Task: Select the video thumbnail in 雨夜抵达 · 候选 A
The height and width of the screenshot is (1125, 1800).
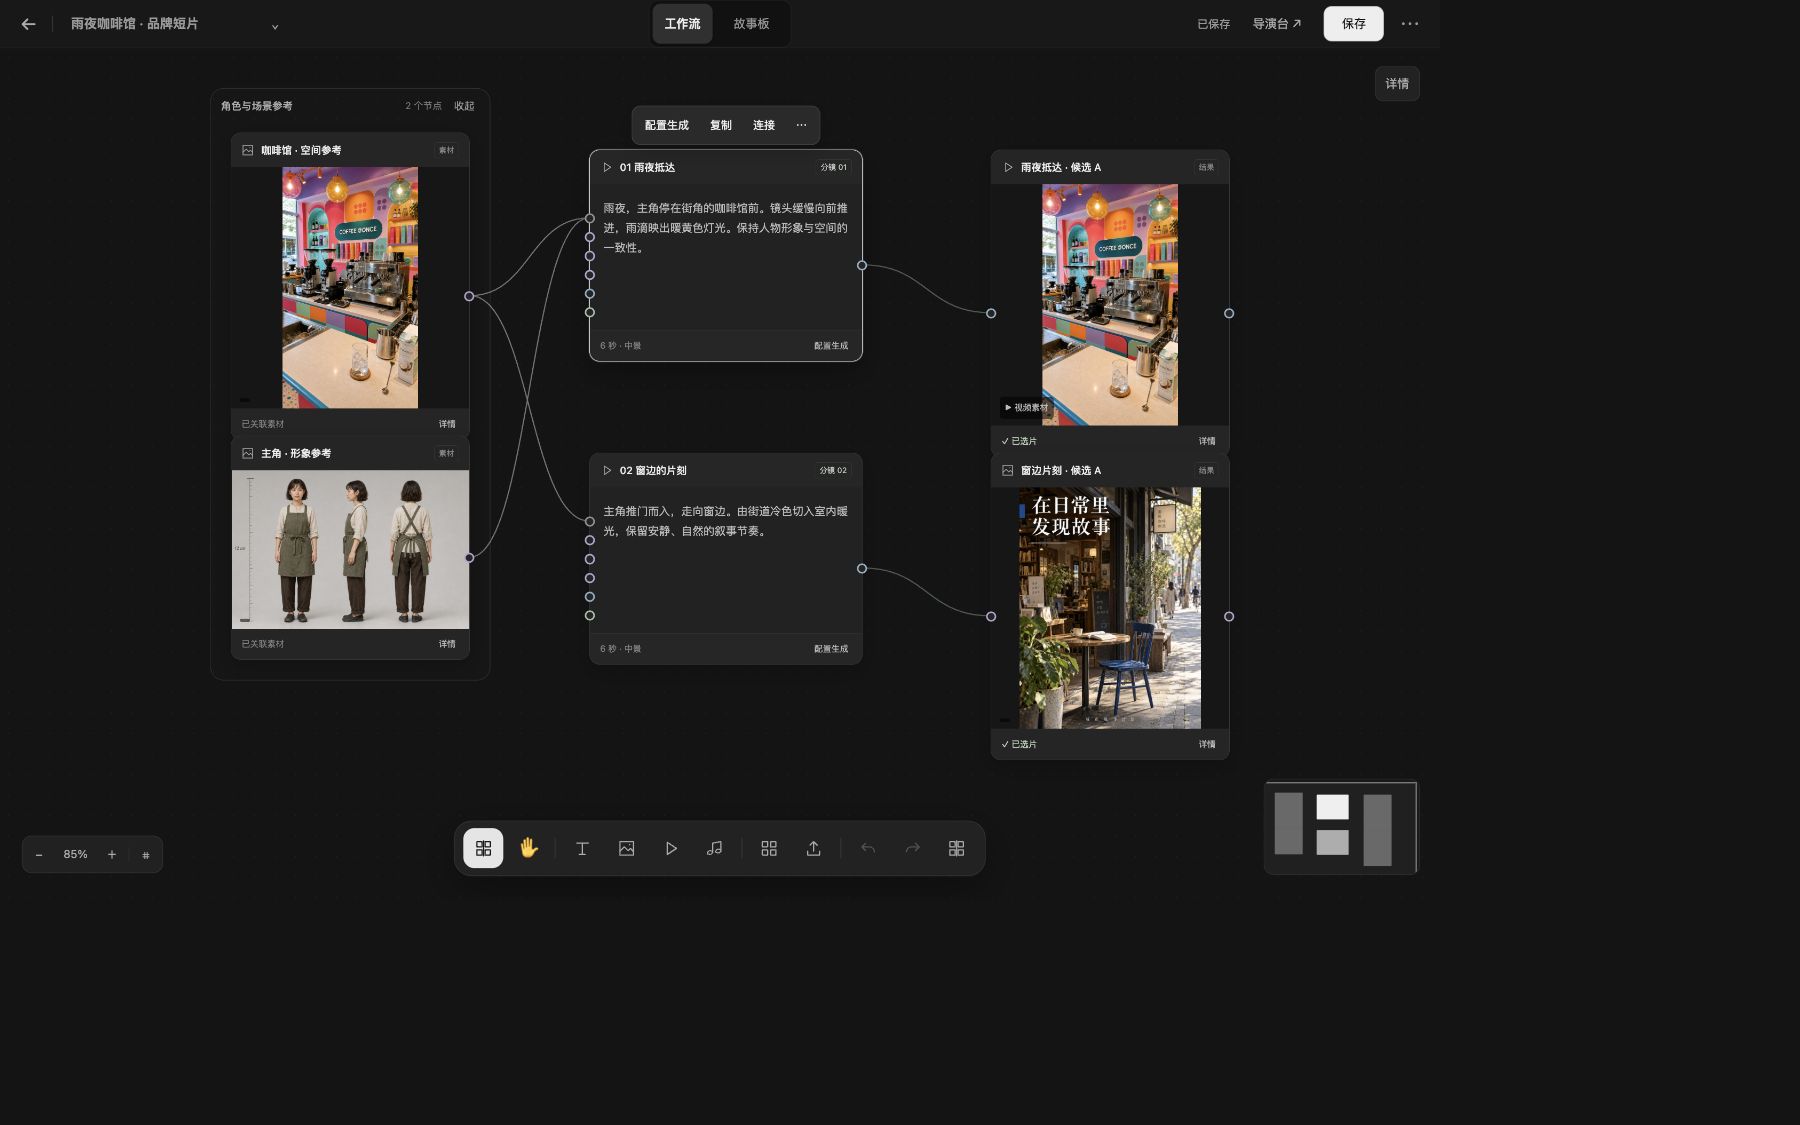Action: 1110,305
